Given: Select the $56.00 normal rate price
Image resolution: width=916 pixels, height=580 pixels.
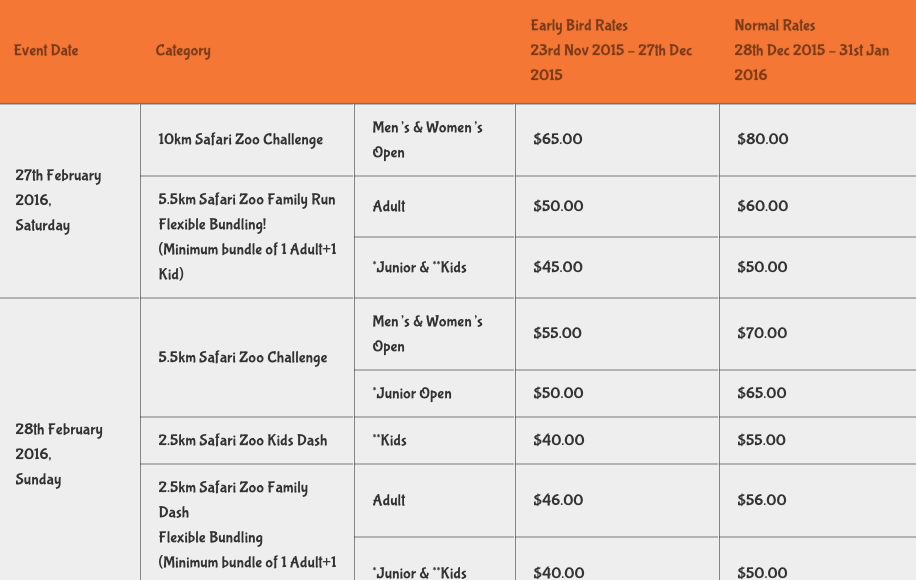Looking at the screenshot, I should pos(762,500).
